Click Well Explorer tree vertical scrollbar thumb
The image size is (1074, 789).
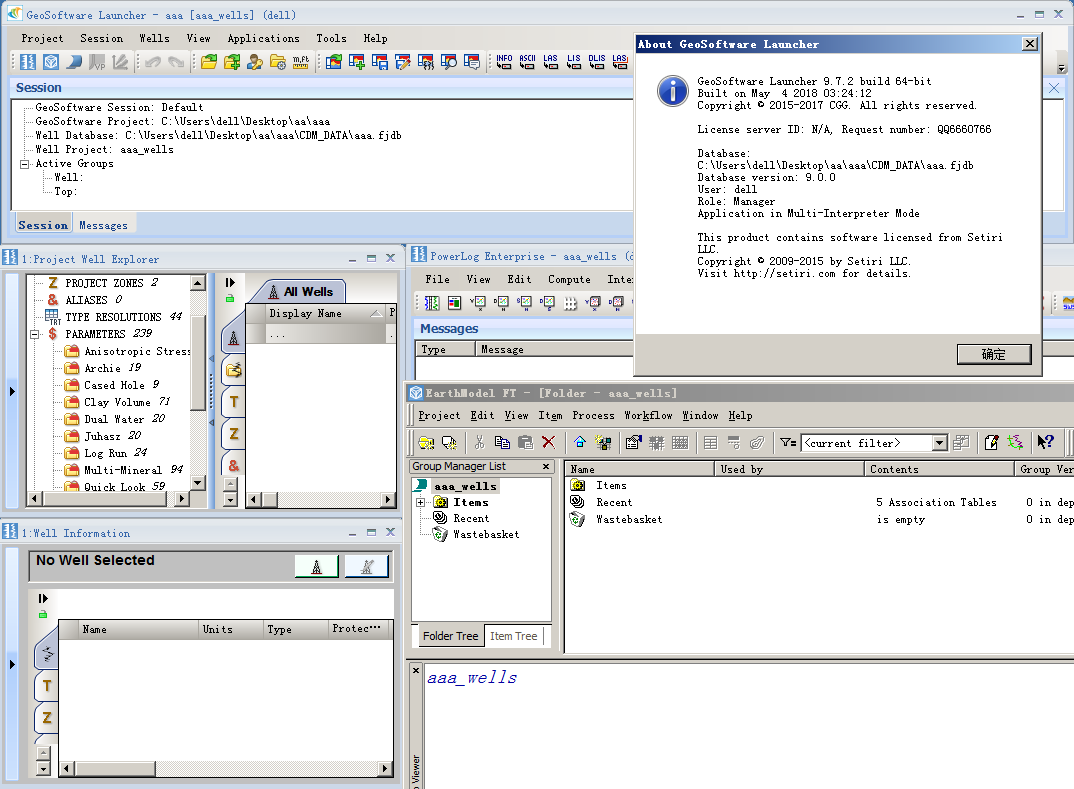click(x=198, y=362)
